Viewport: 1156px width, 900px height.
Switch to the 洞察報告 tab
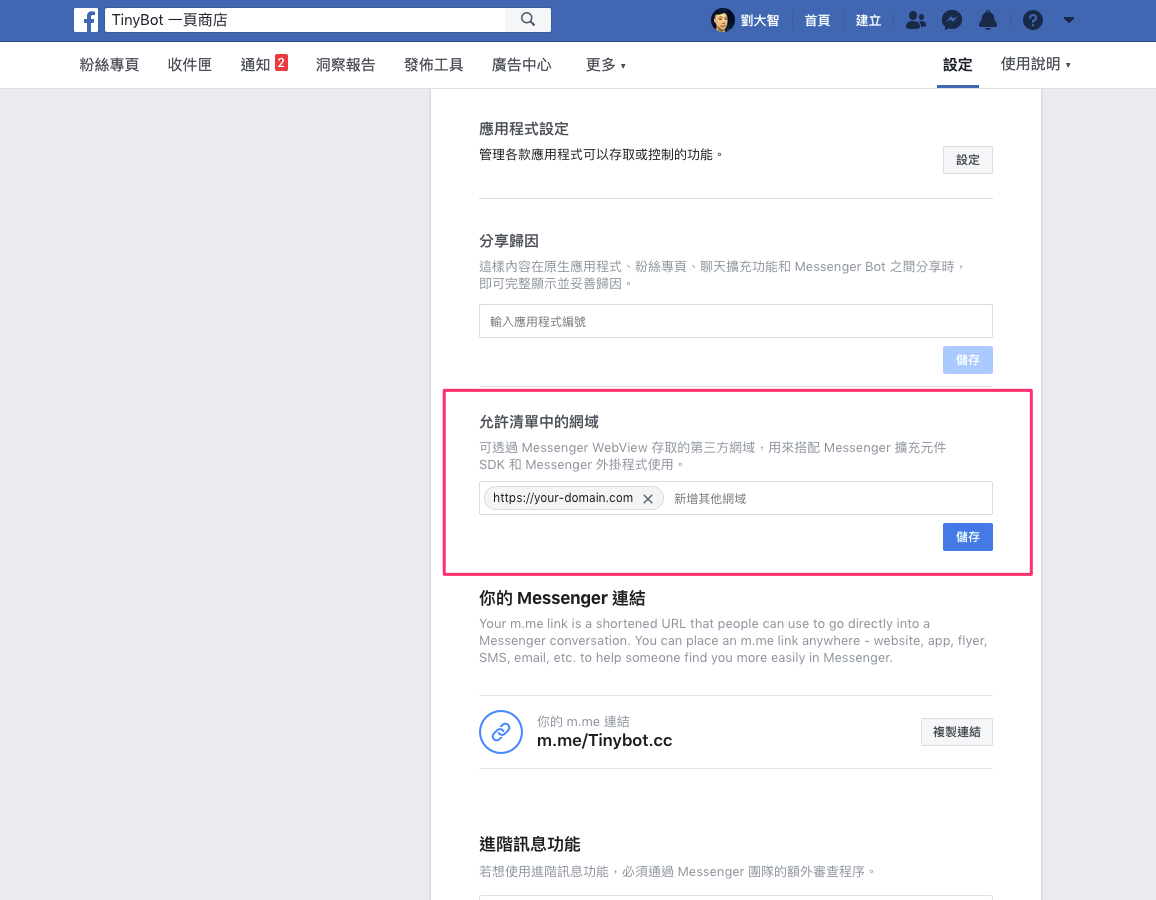coord(345,65)
